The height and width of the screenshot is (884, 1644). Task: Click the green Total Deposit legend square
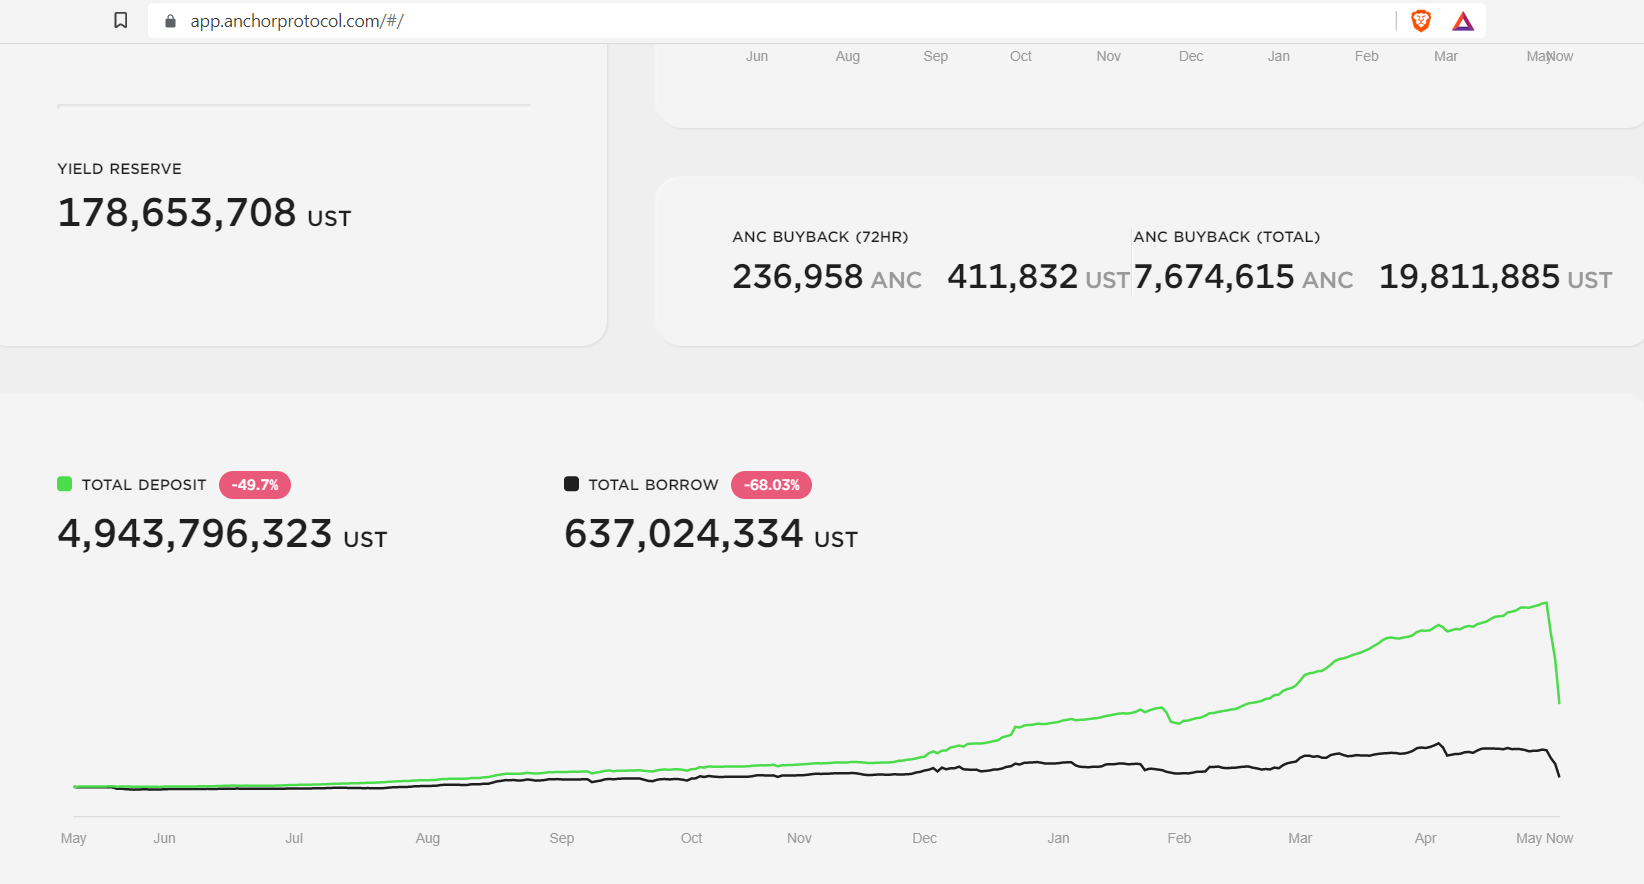click(x=65, y=484)
